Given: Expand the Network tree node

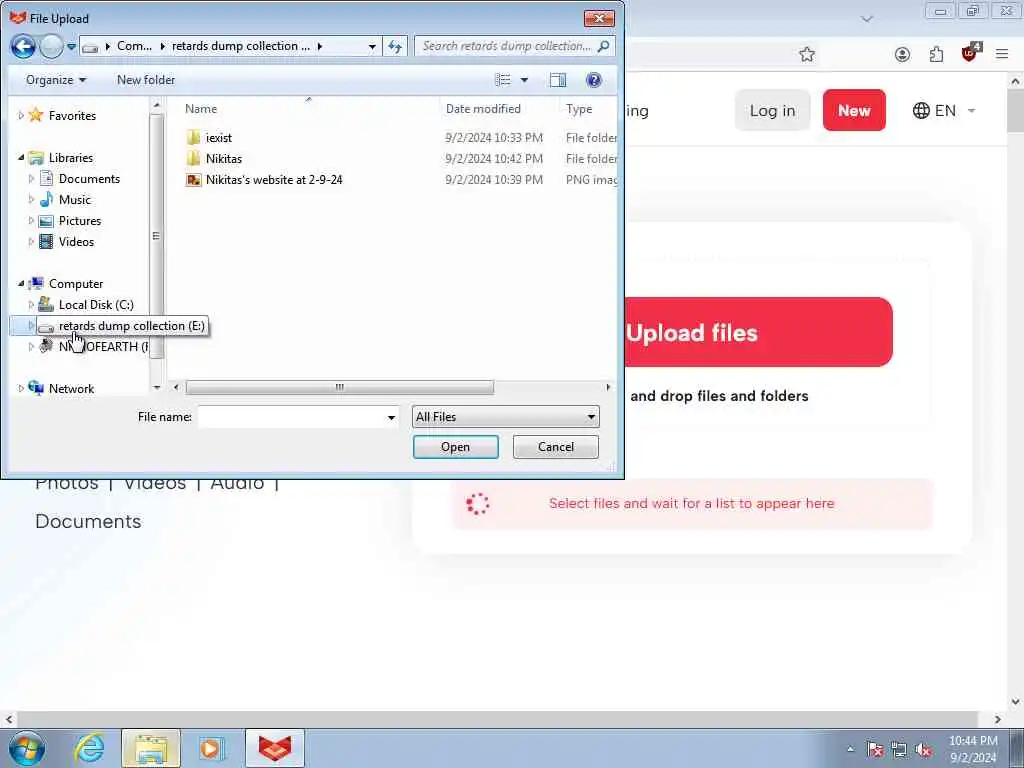Looking at the screenshot, I should 21,389.
